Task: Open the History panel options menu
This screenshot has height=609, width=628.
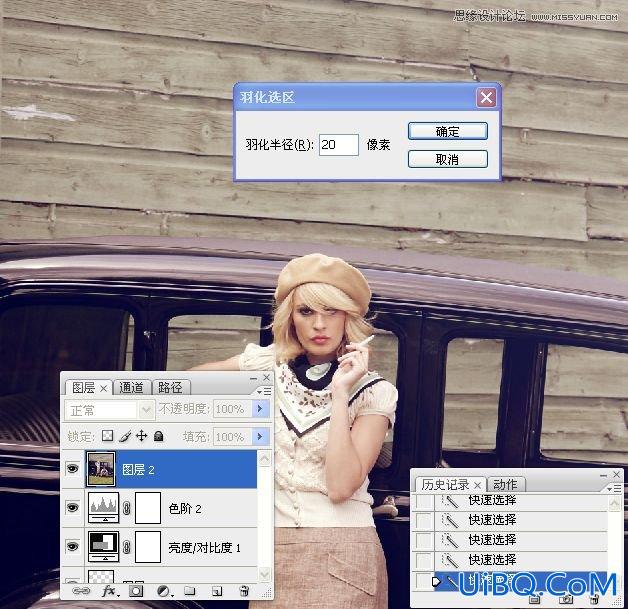Action: [614, 488]
